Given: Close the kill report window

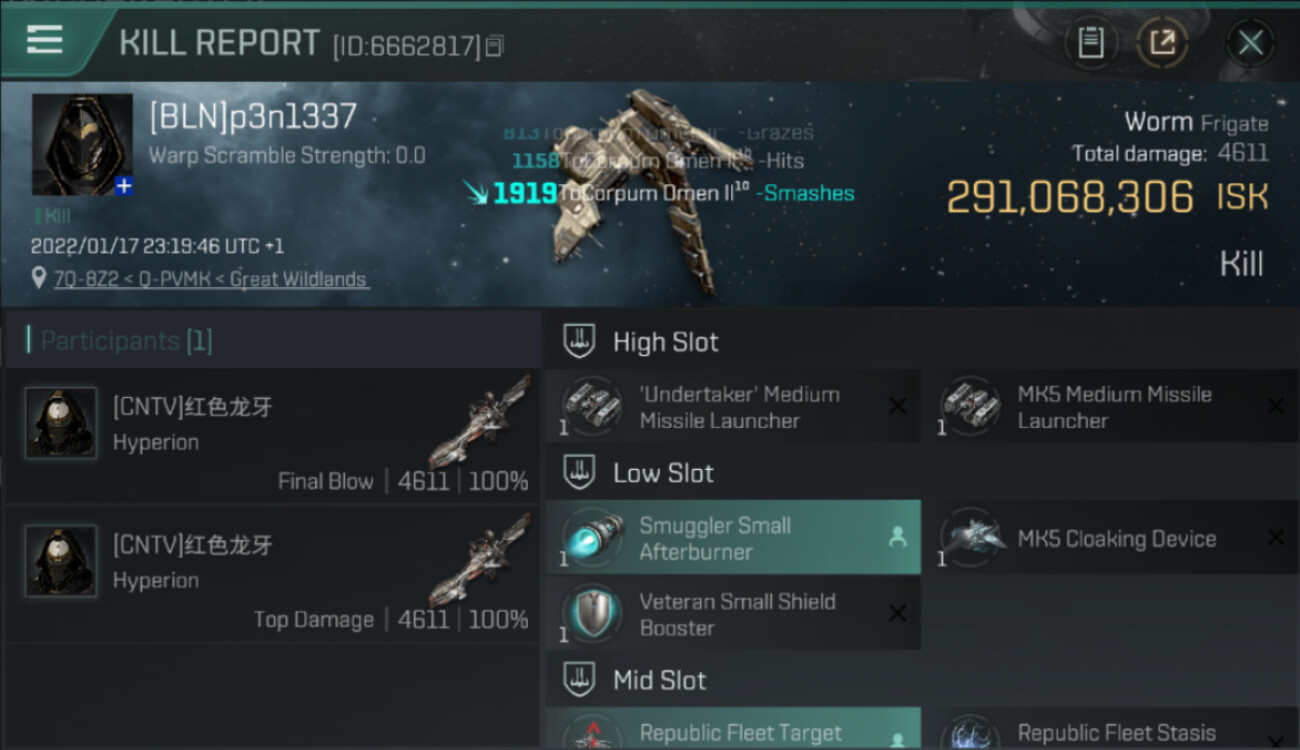Looking at the screenshot, I should pos(1250,43).
